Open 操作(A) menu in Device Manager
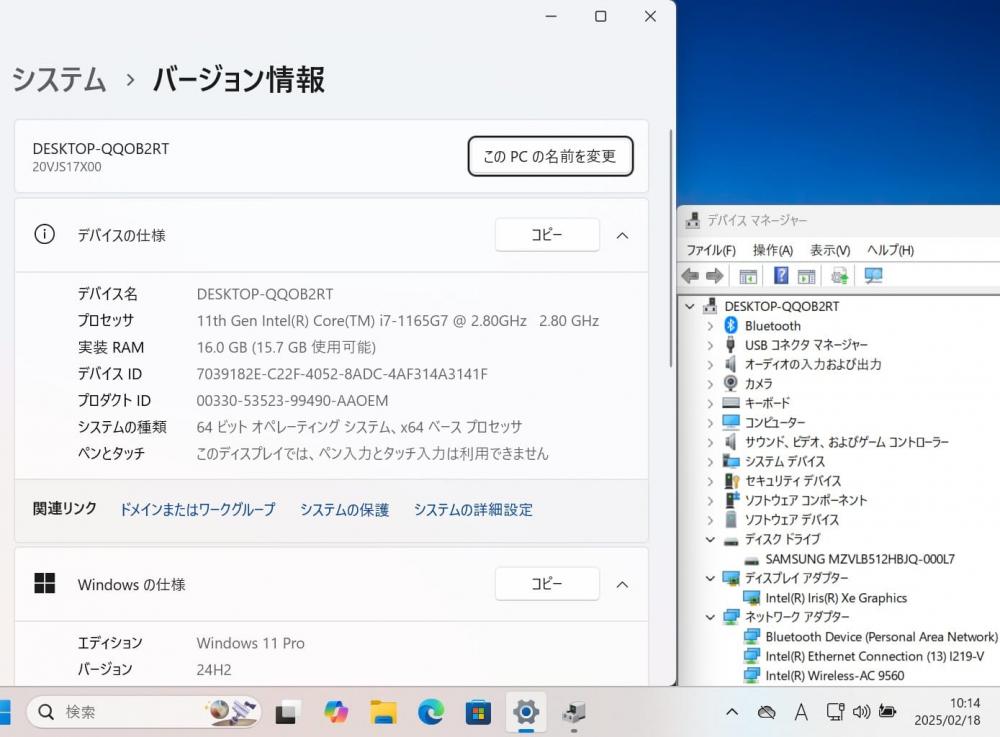1000x737 pixels. click(772, 251)
